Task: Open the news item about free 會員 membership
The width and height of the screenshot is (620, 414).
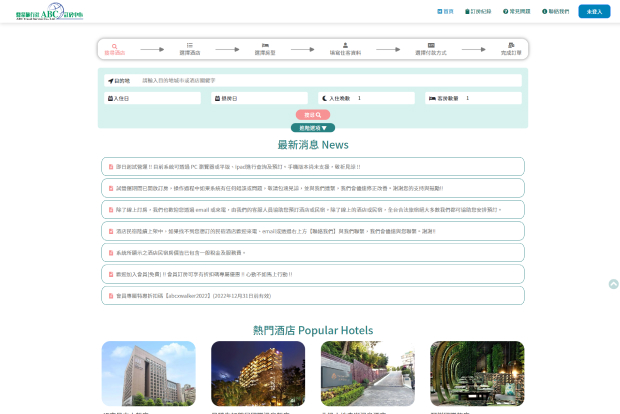Action: [x=313, y=274]
